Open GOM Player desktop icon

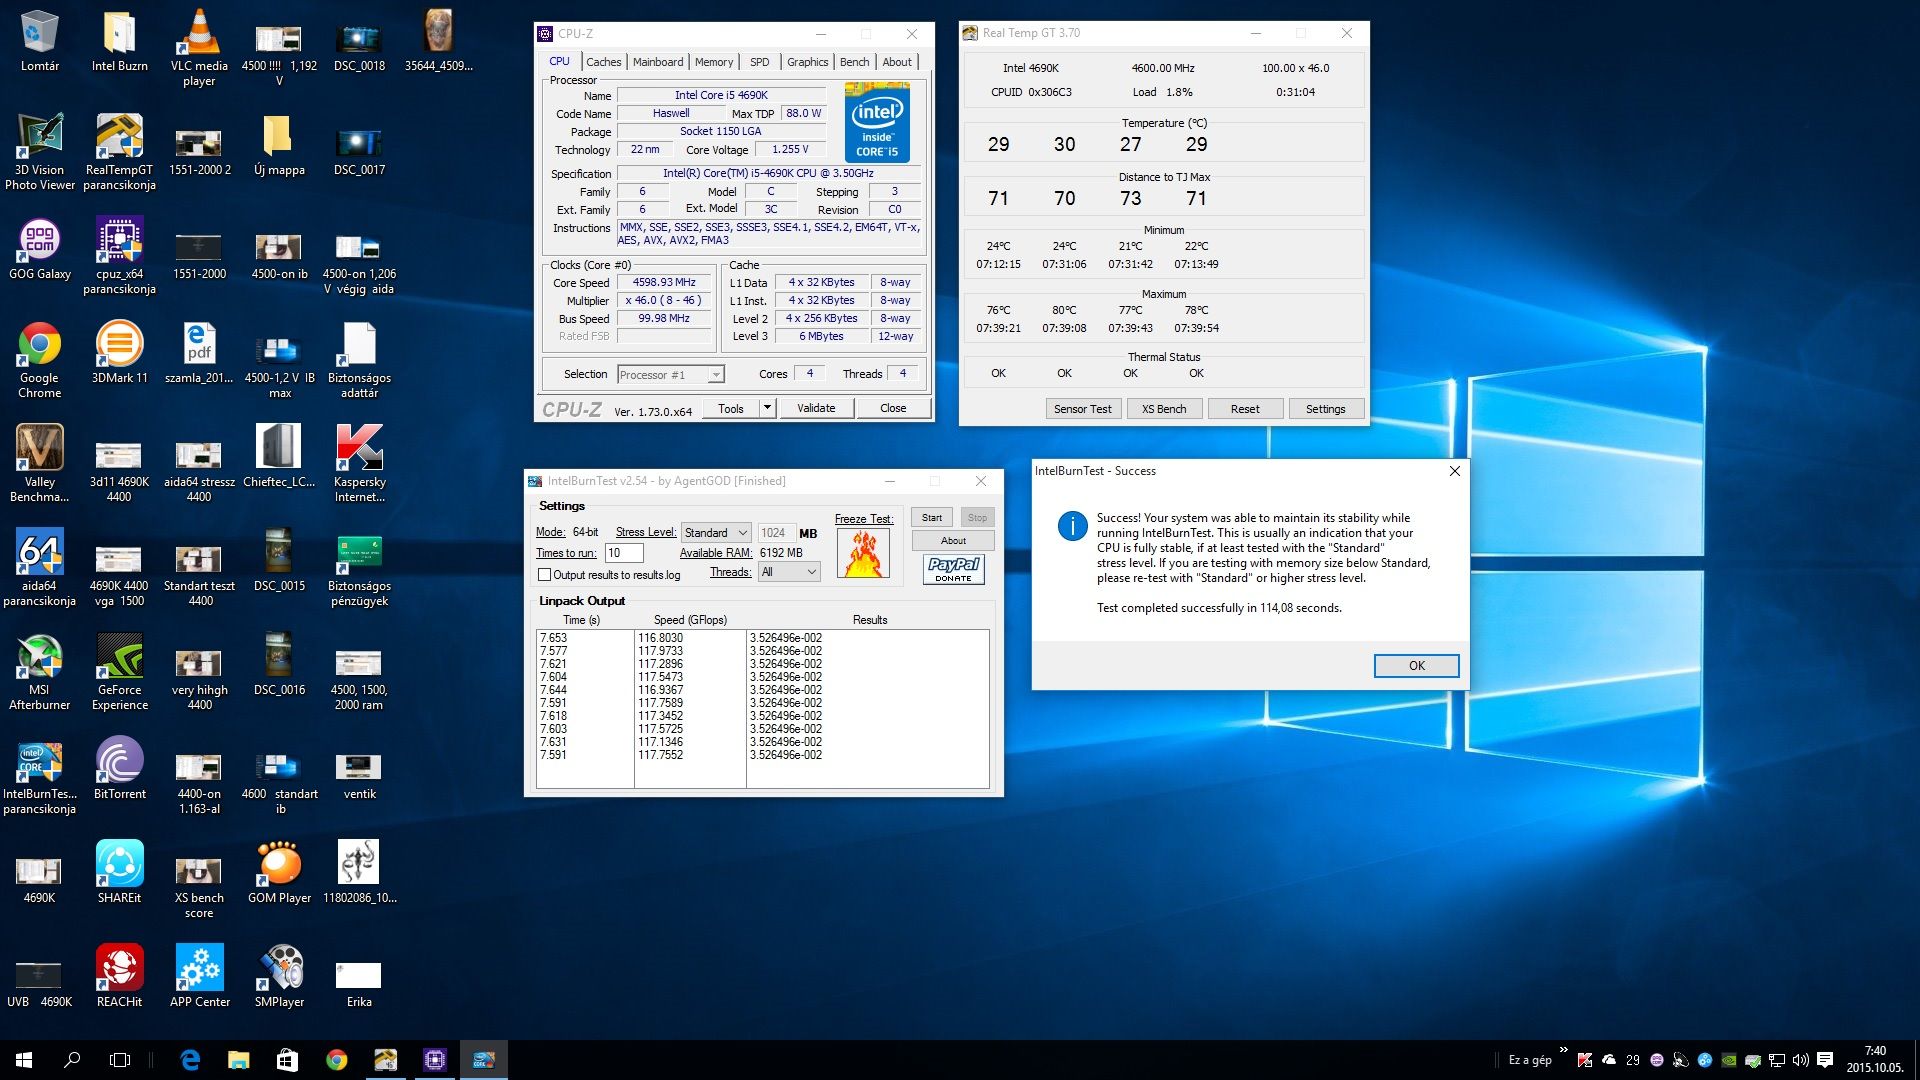(x=279, y=873)
